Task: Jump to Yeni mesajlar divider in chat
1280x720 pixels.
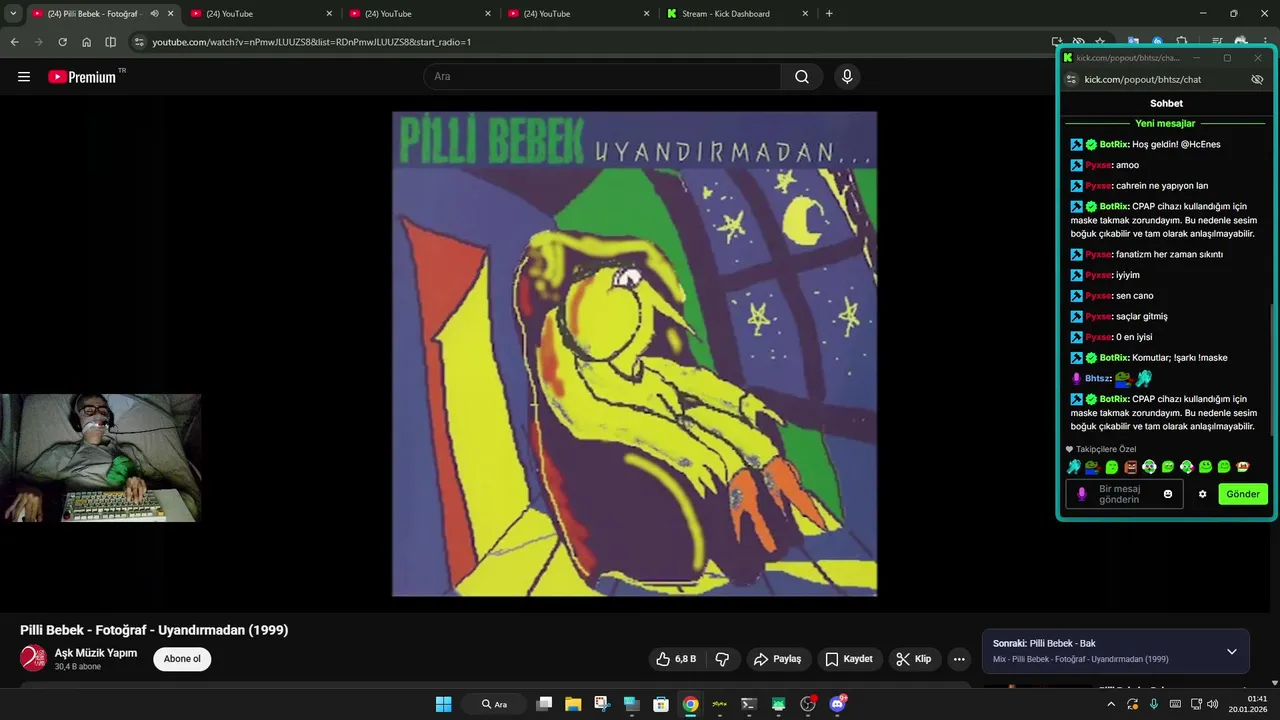Action: point(1165,124)
